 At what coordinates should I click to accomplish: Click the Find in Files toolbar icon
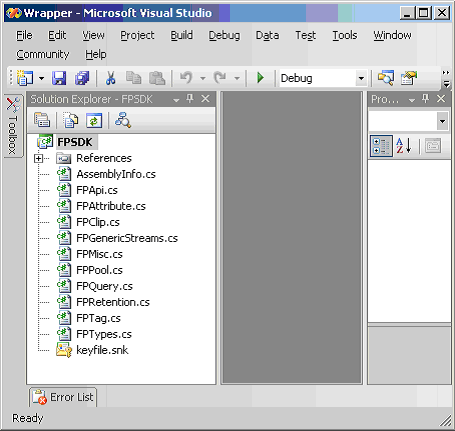point(386,78)
